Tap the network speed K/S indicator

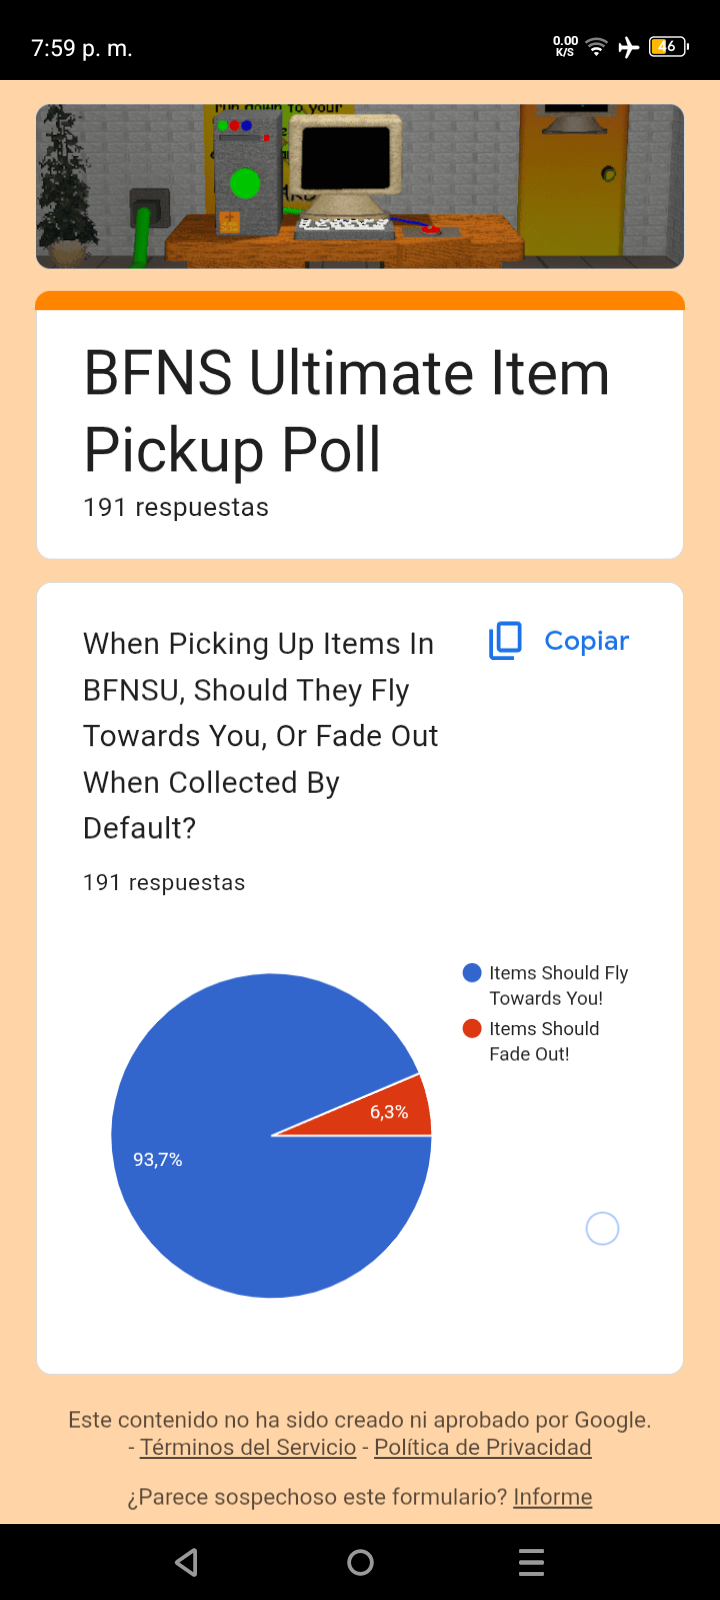click(x=565, y=47)
